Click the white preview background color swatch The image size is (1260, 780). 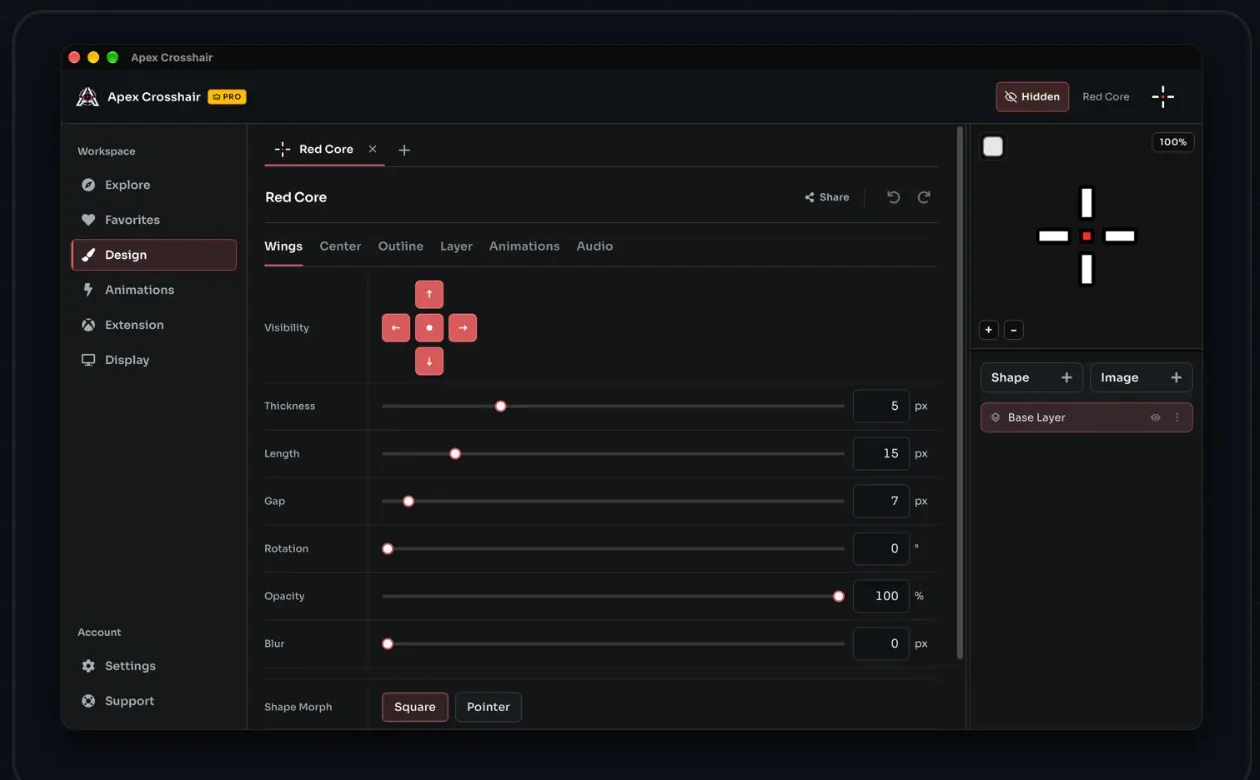click(993, 147)
